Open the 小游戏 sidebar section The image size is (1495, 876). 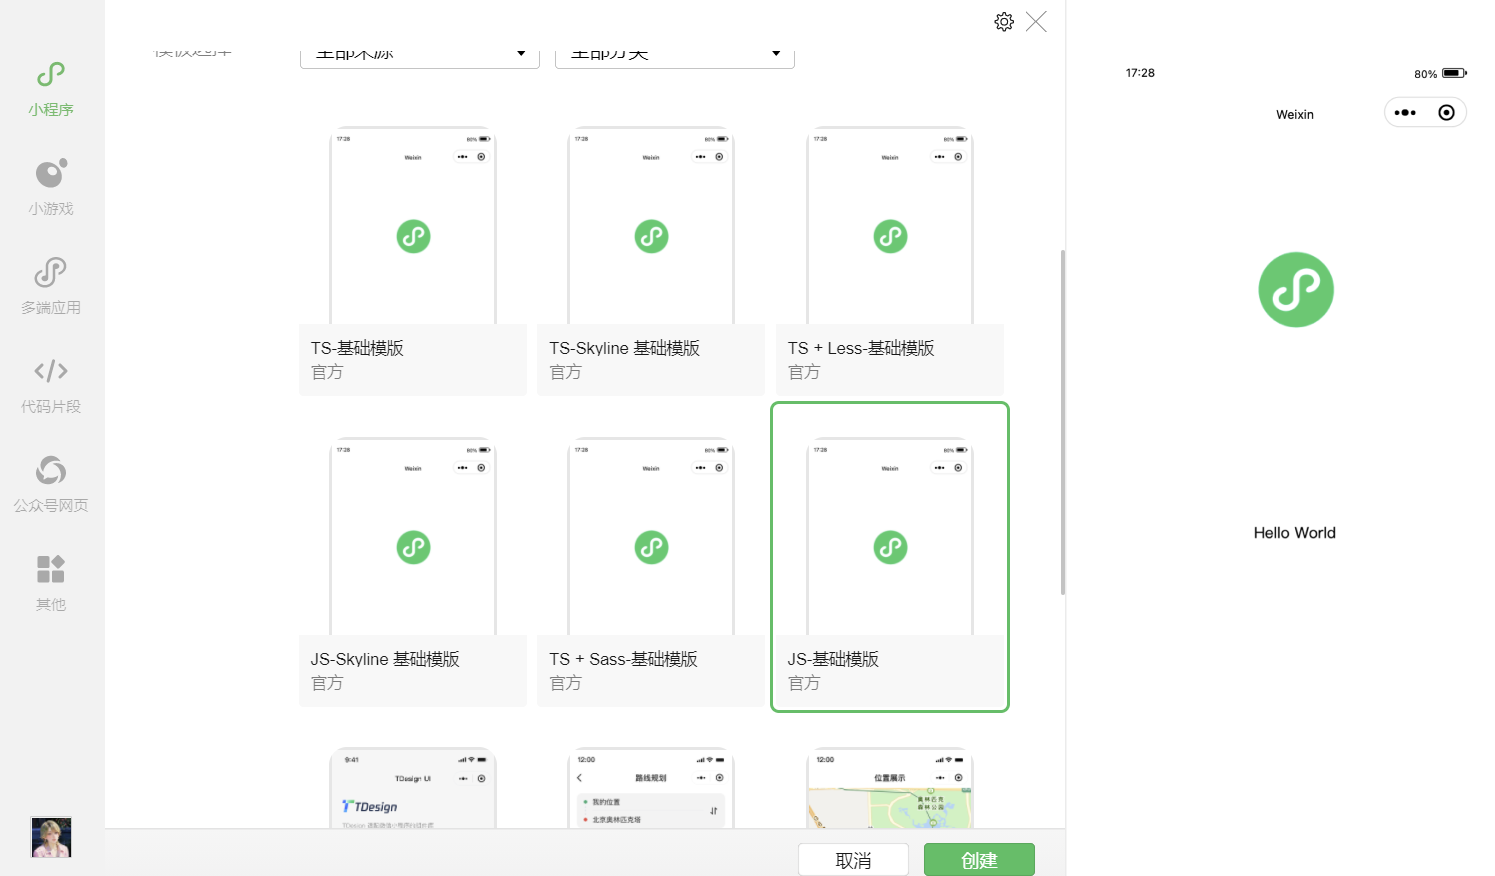[51, 187]
